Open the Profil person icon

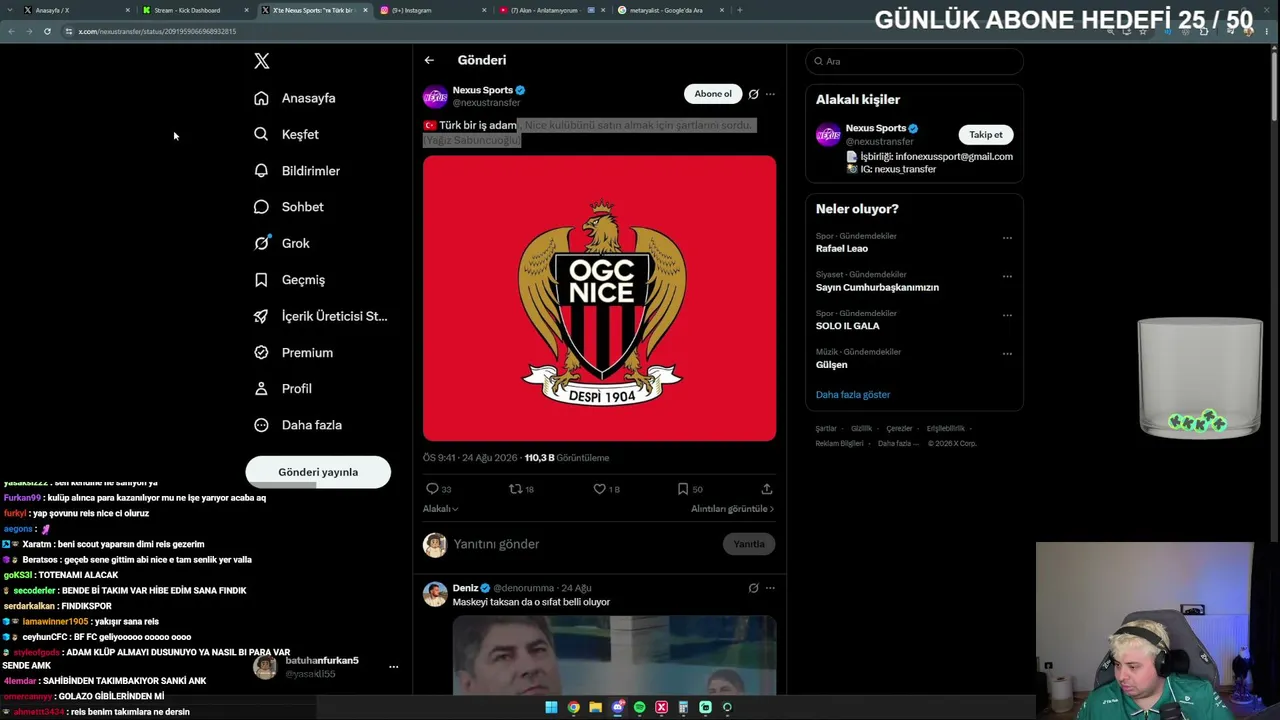261,389
